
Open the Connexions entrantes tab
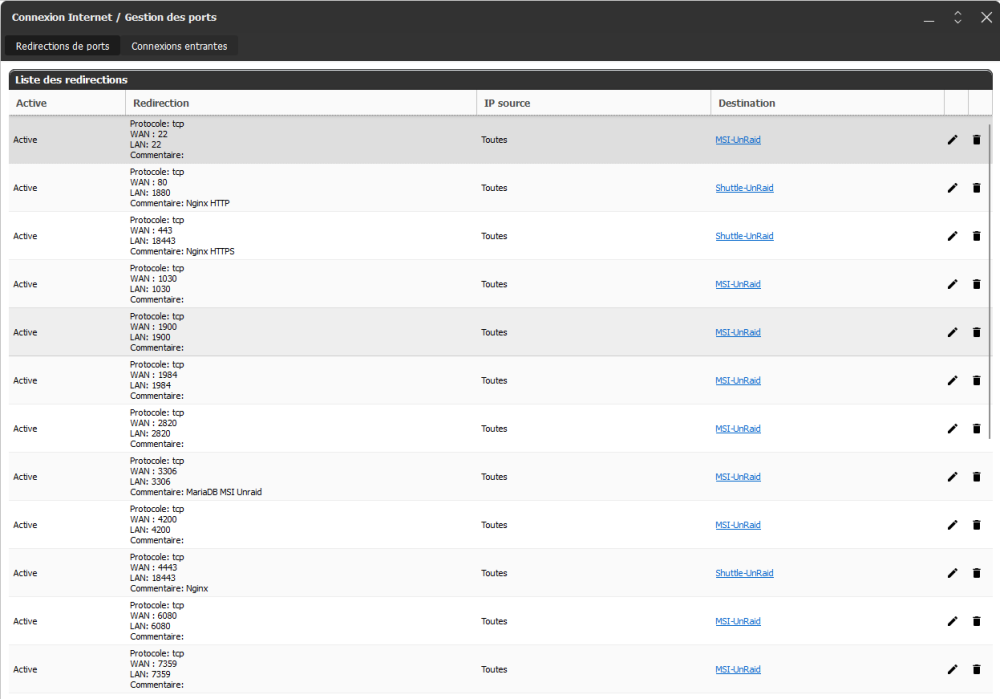pyautogui.click(x=179, y=46)
